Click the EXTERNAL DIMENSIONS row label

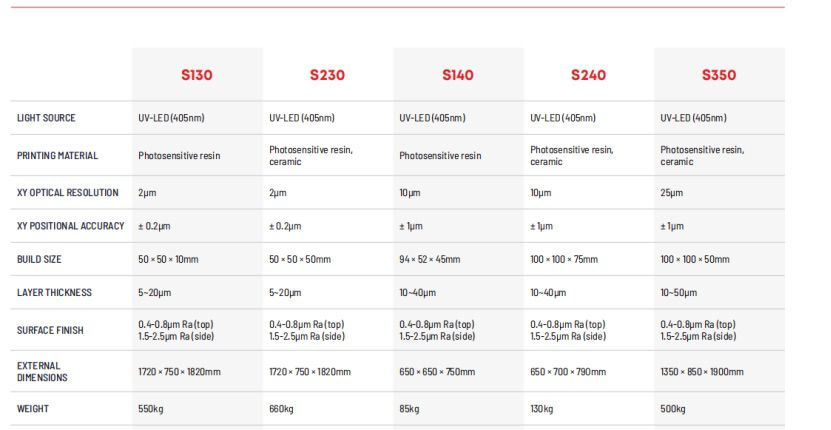[39, 371]
